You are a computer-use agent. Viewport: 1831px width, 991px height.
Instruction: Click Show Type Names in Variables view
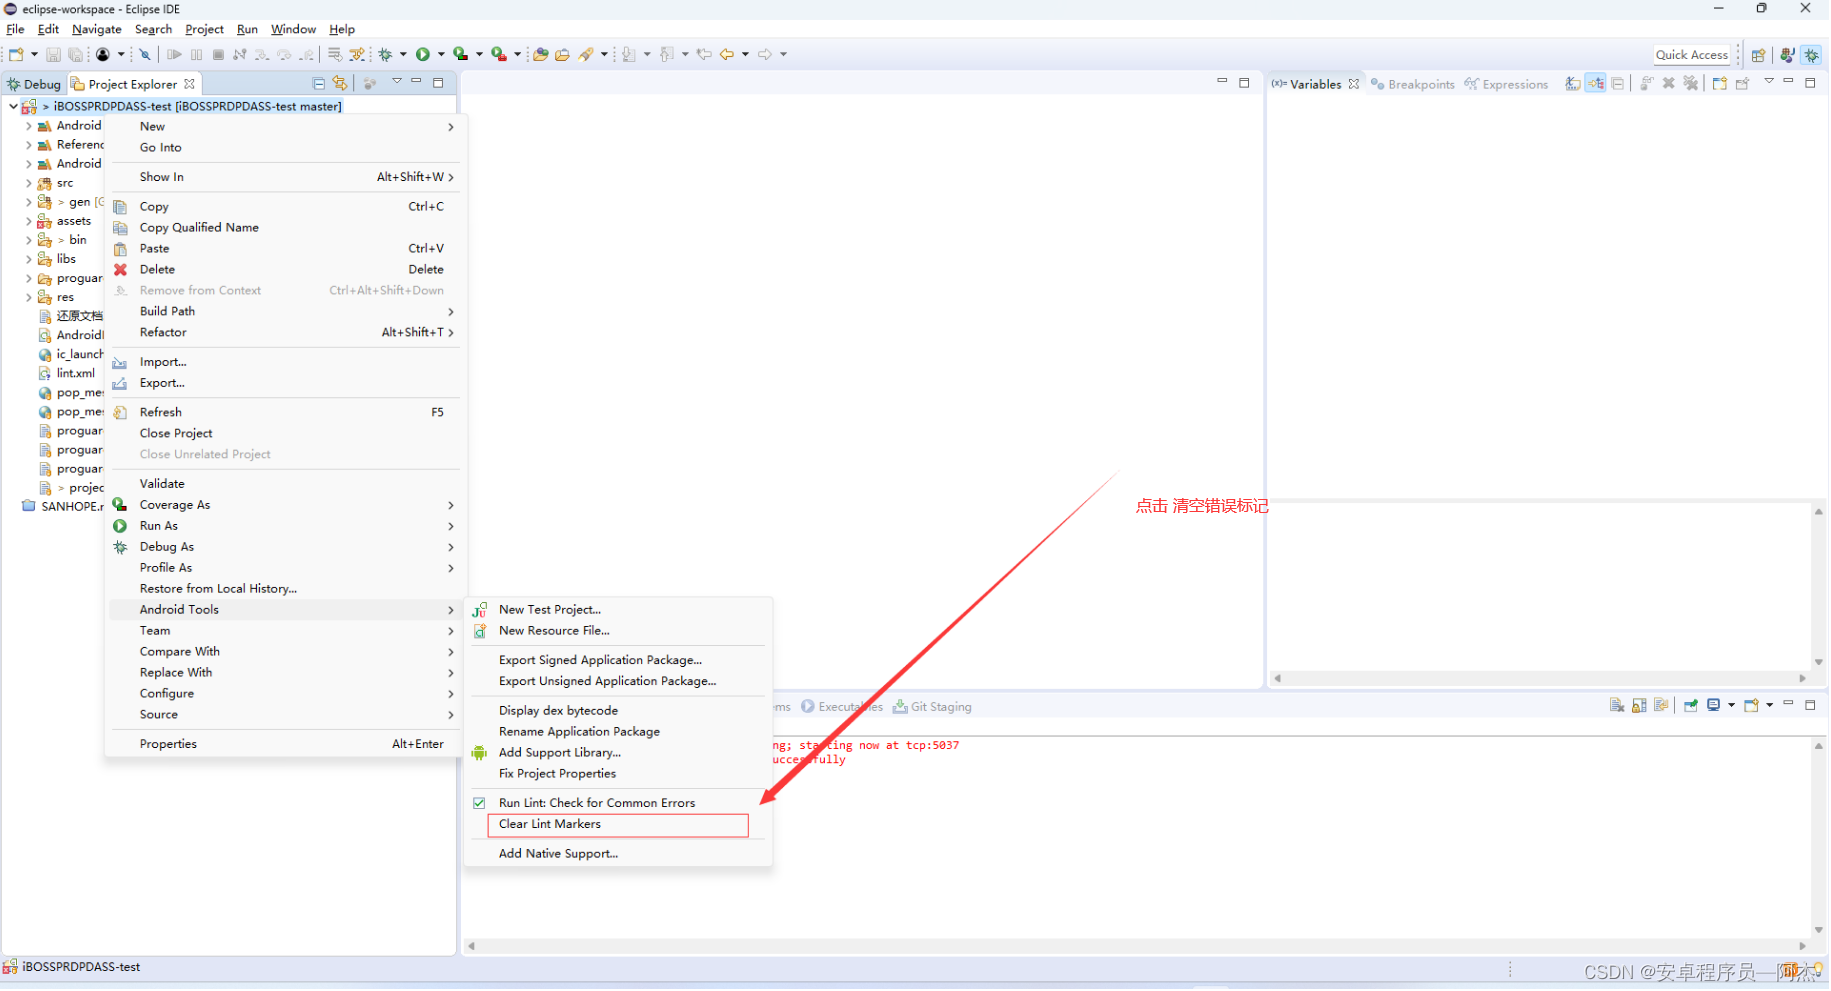point(1573,83)
